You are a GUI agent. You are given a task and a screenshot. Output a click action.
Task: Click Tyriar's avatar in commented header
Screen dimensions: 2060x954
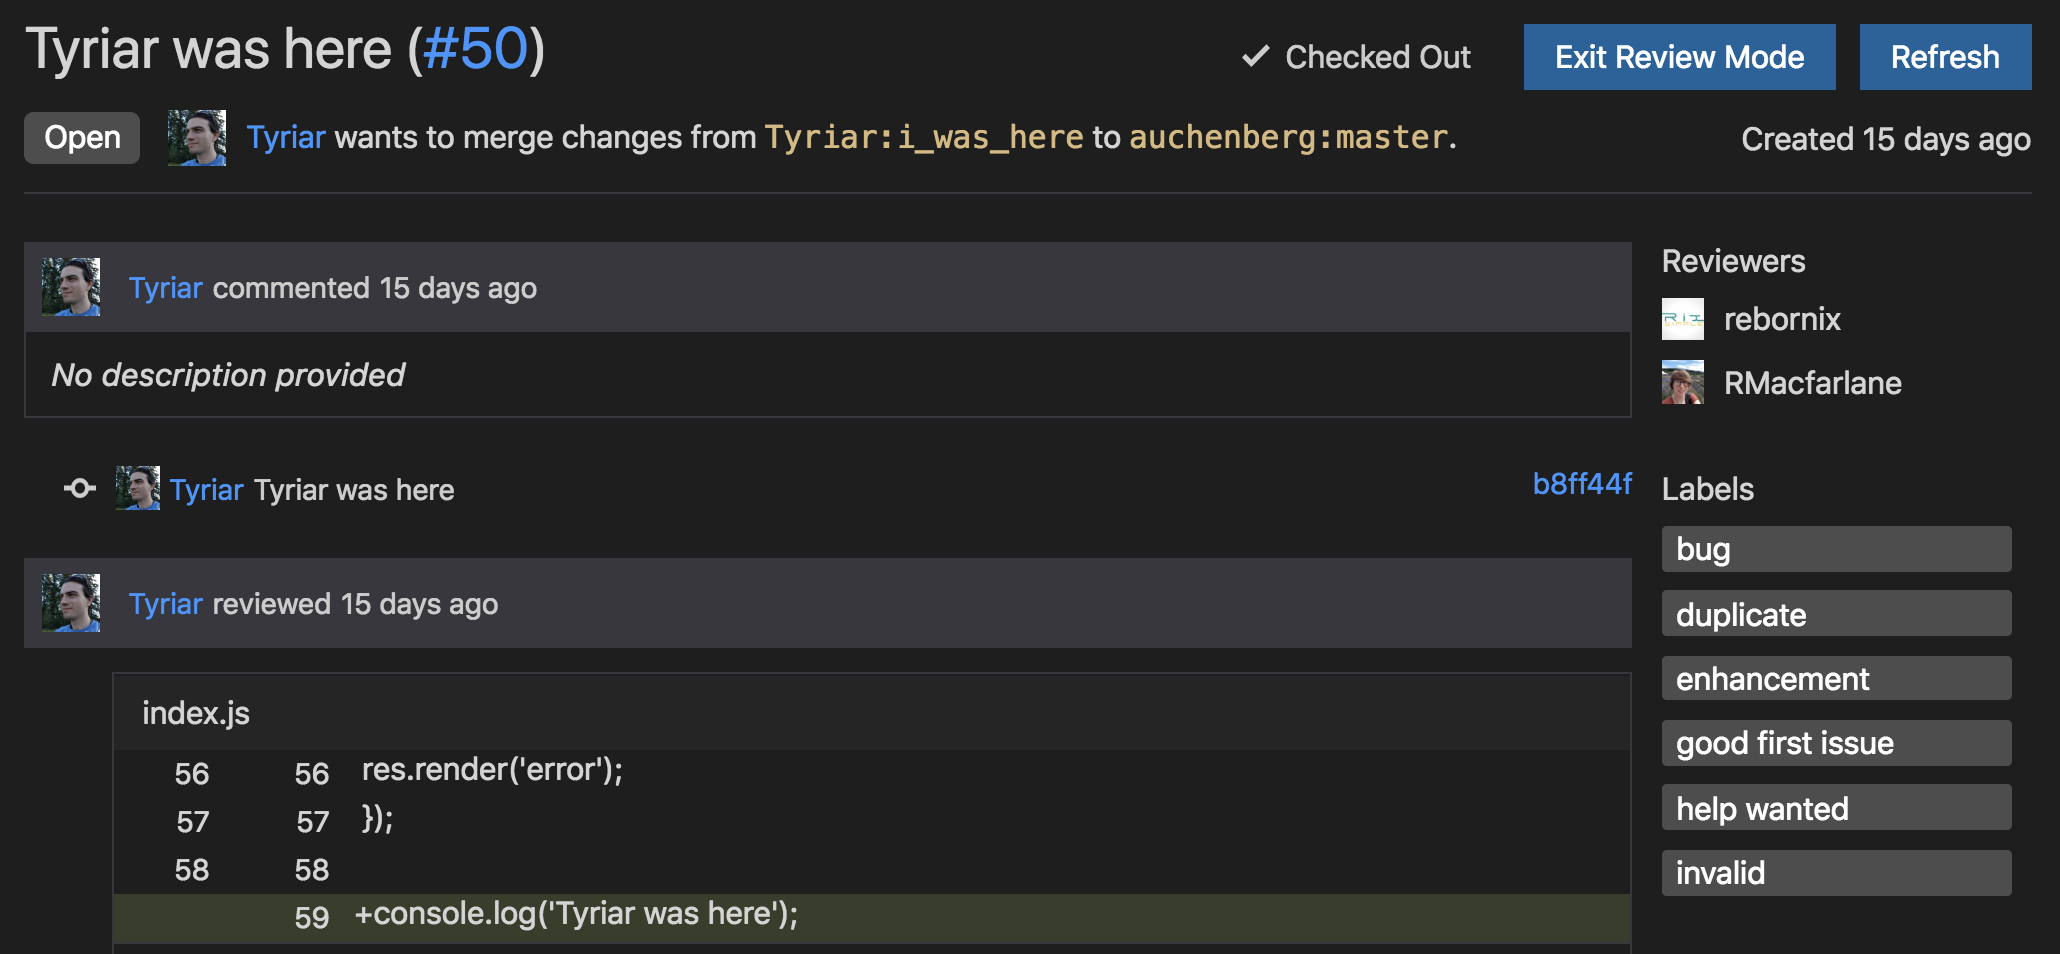tap(71, 287)
